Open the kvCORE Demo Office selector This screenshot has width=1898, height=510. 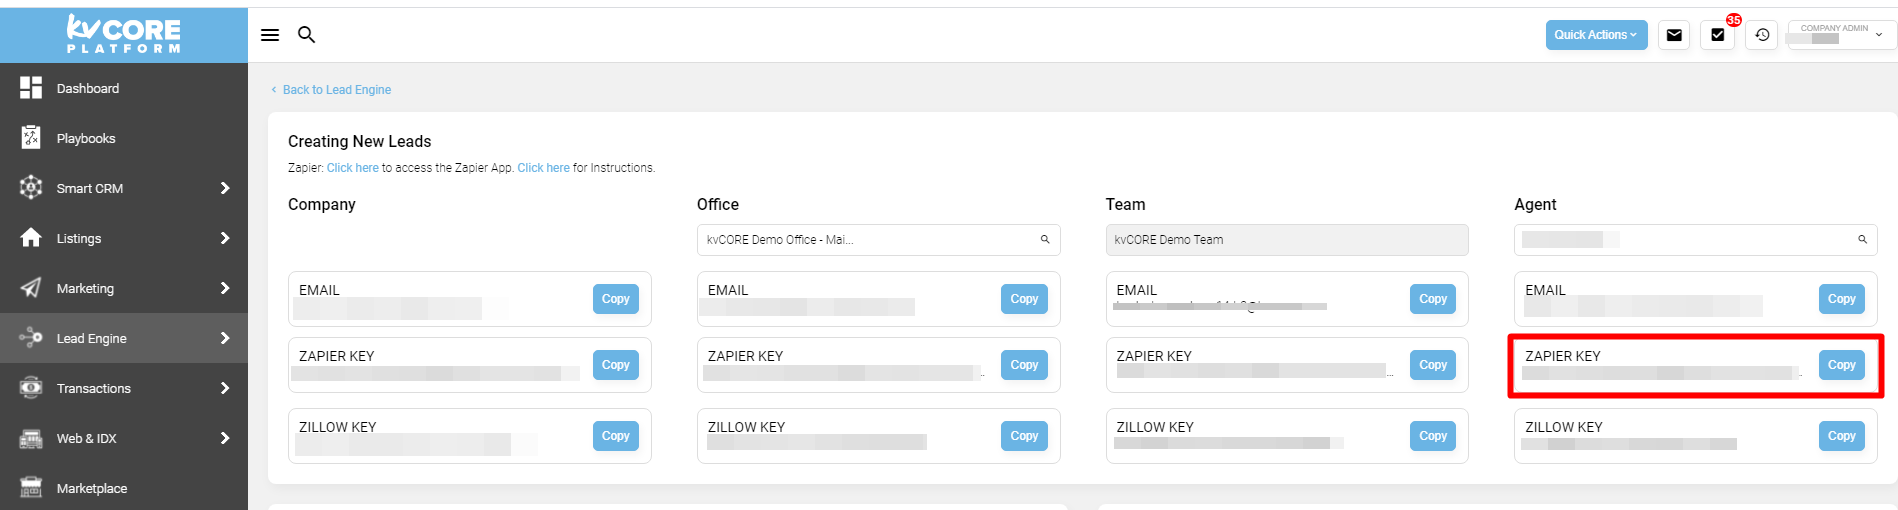(x=878, y=240)
